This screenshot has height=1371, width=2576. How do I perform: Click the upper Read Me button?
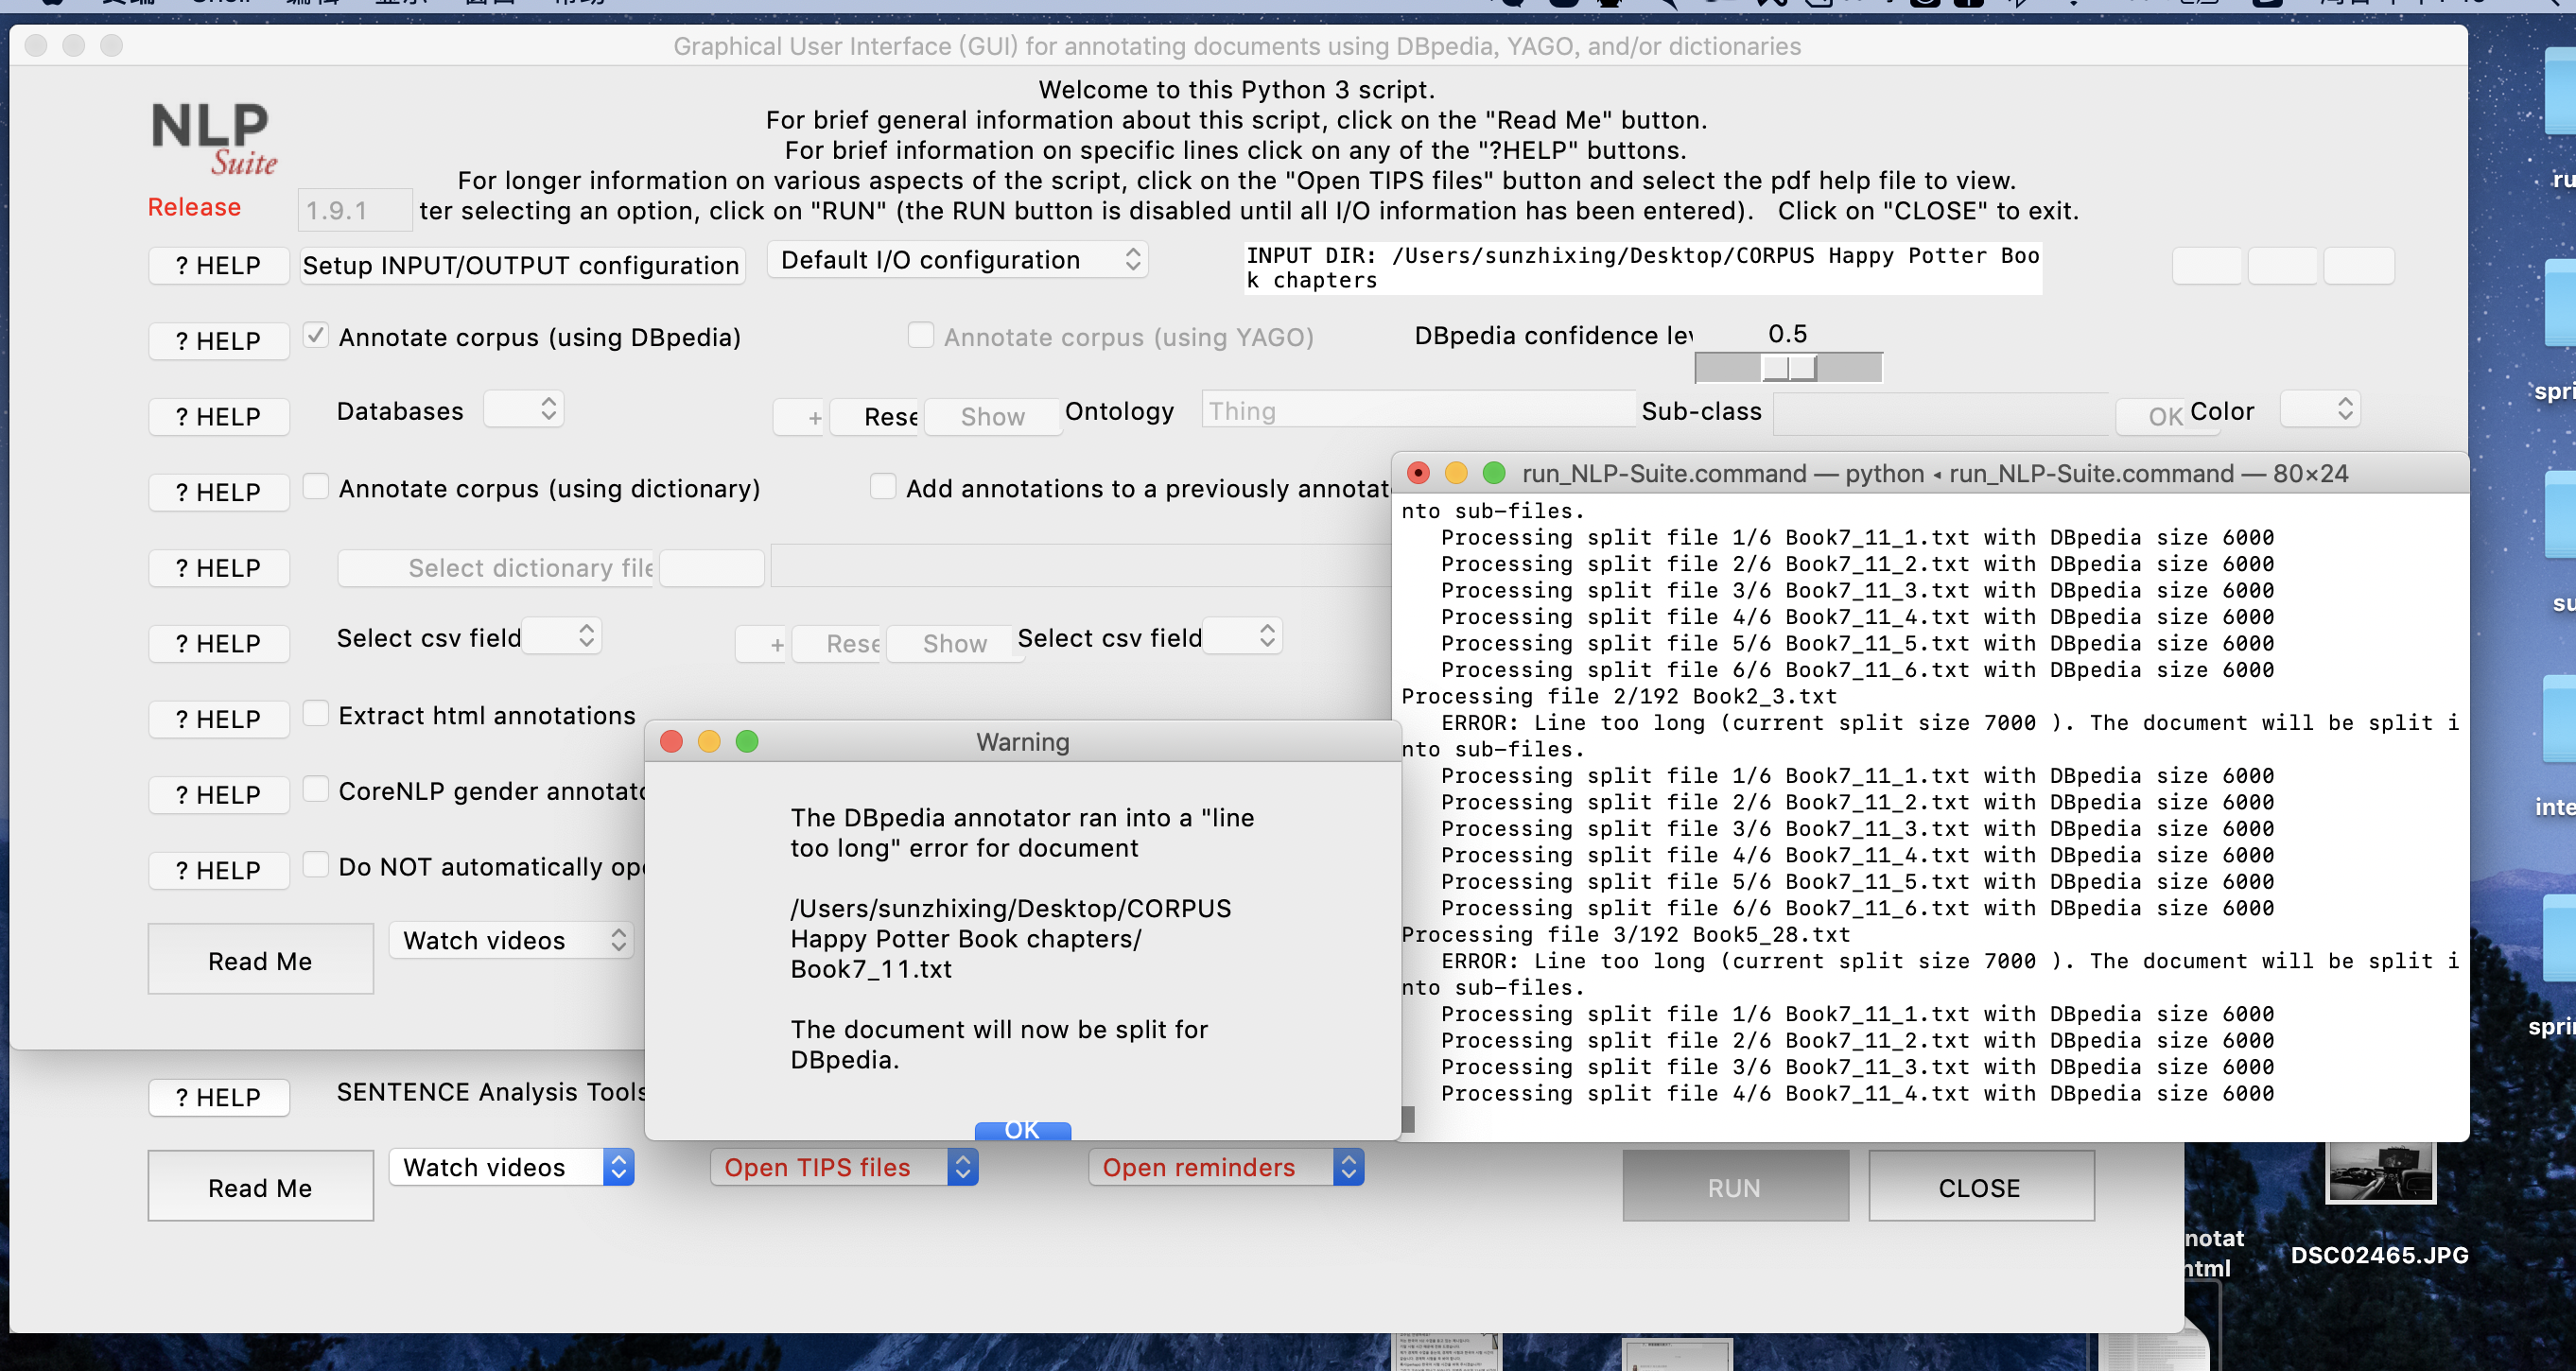(260, 960)
